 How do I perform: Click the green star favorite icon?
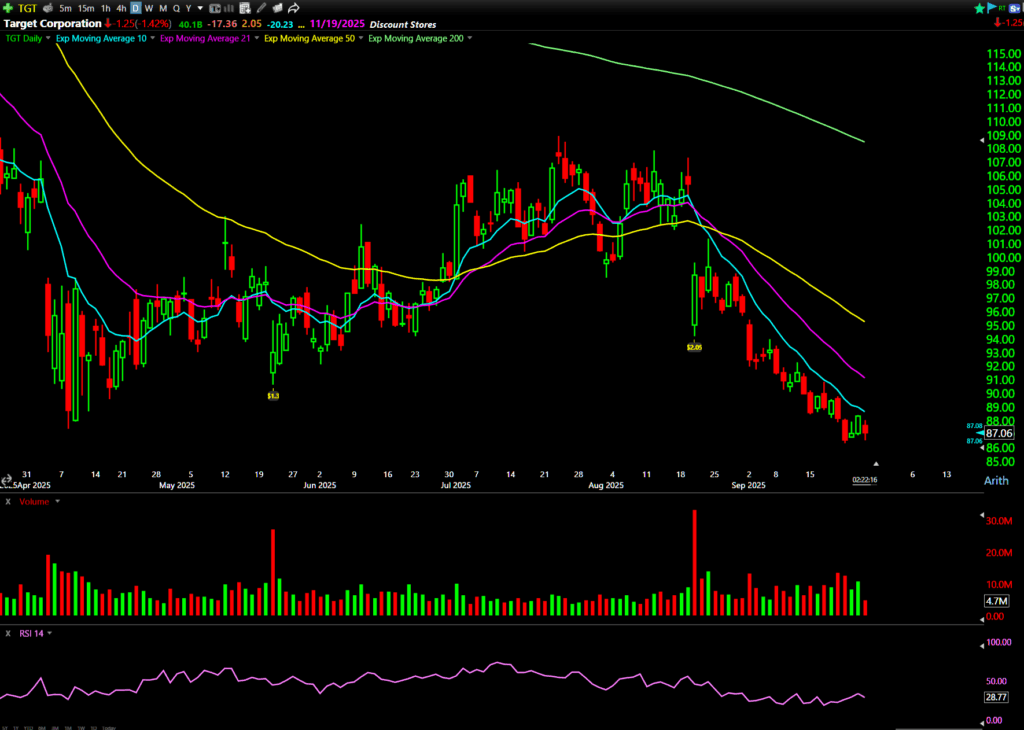coord(979,8)
